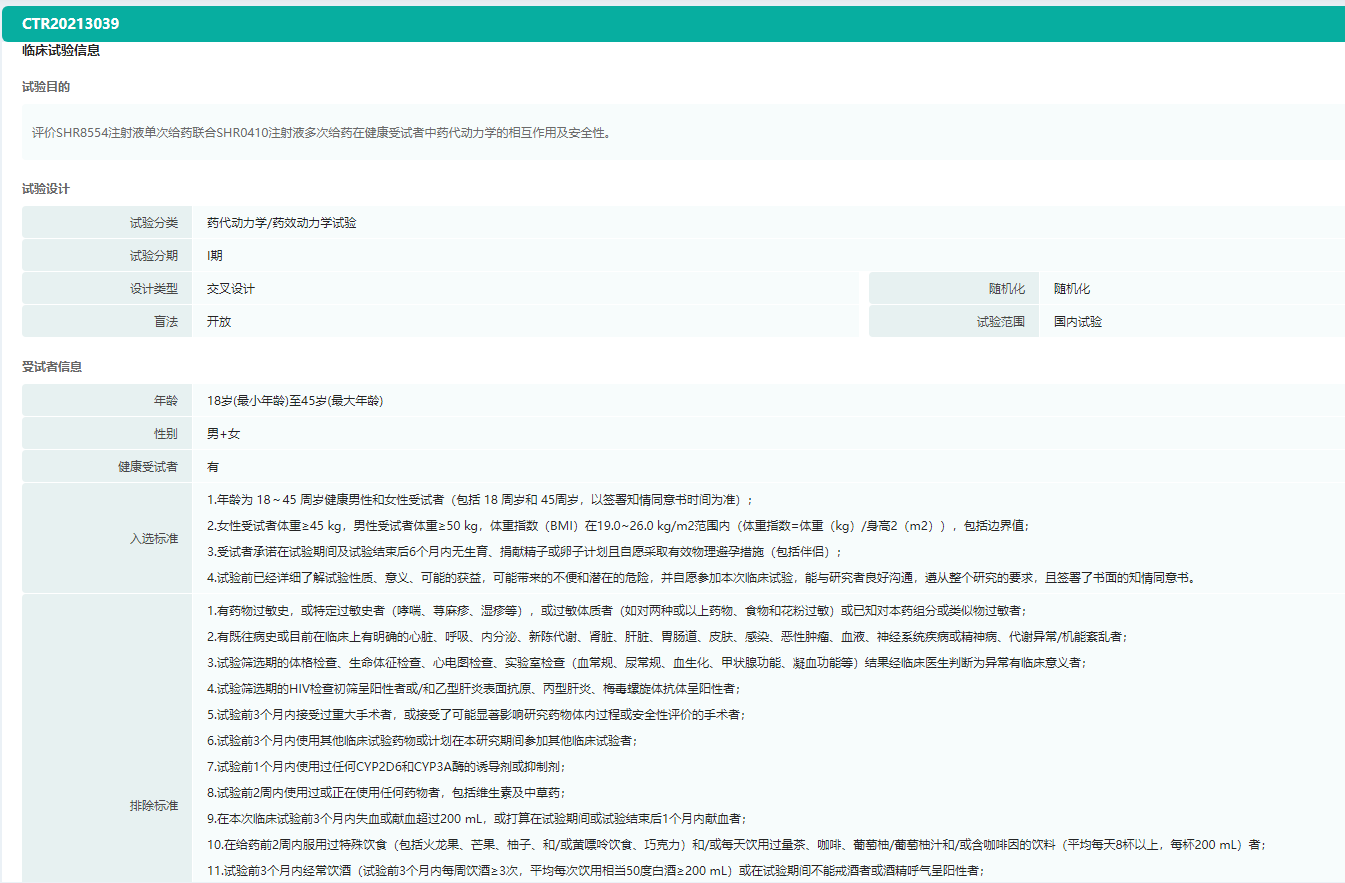Click the 开放 blinding value
The height and width of the screenshot is (883, 1345).
click(x=219, y=322)
